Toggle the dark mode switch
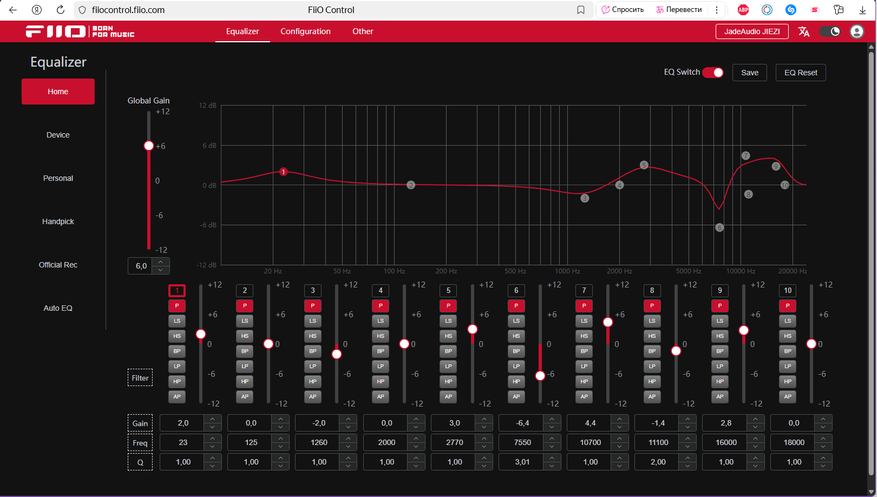This screenshot has width=877, height=497. tap(830, 31)
